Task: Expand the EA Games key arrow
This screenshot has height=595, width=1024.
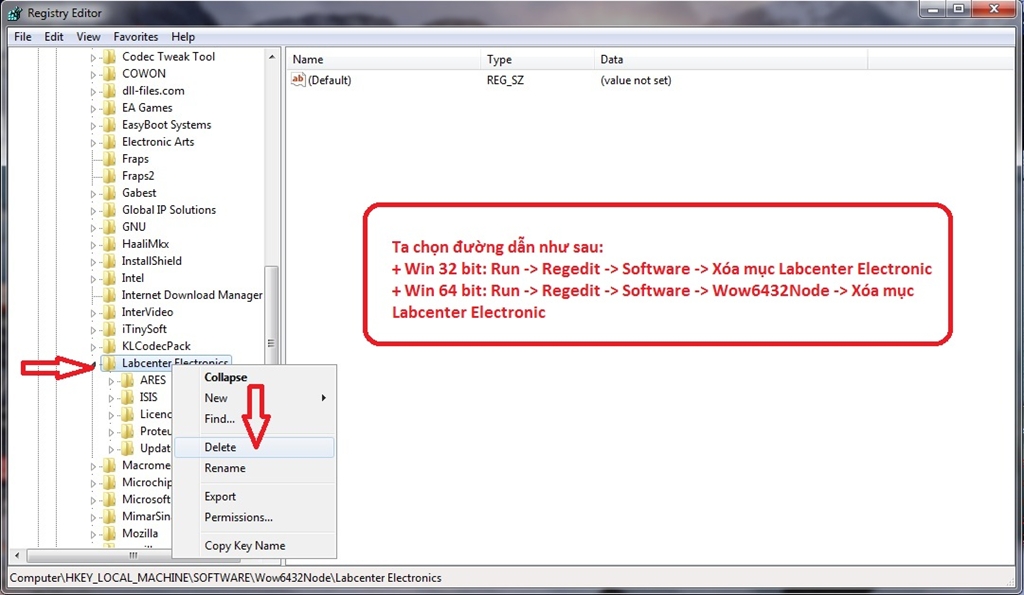Action: [94, 108]
